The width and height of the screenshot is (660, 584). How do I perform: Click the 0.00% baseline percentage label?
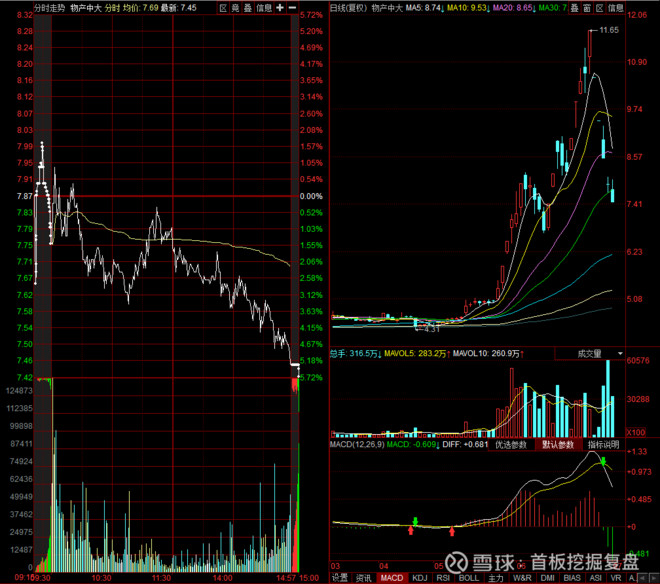311,196
